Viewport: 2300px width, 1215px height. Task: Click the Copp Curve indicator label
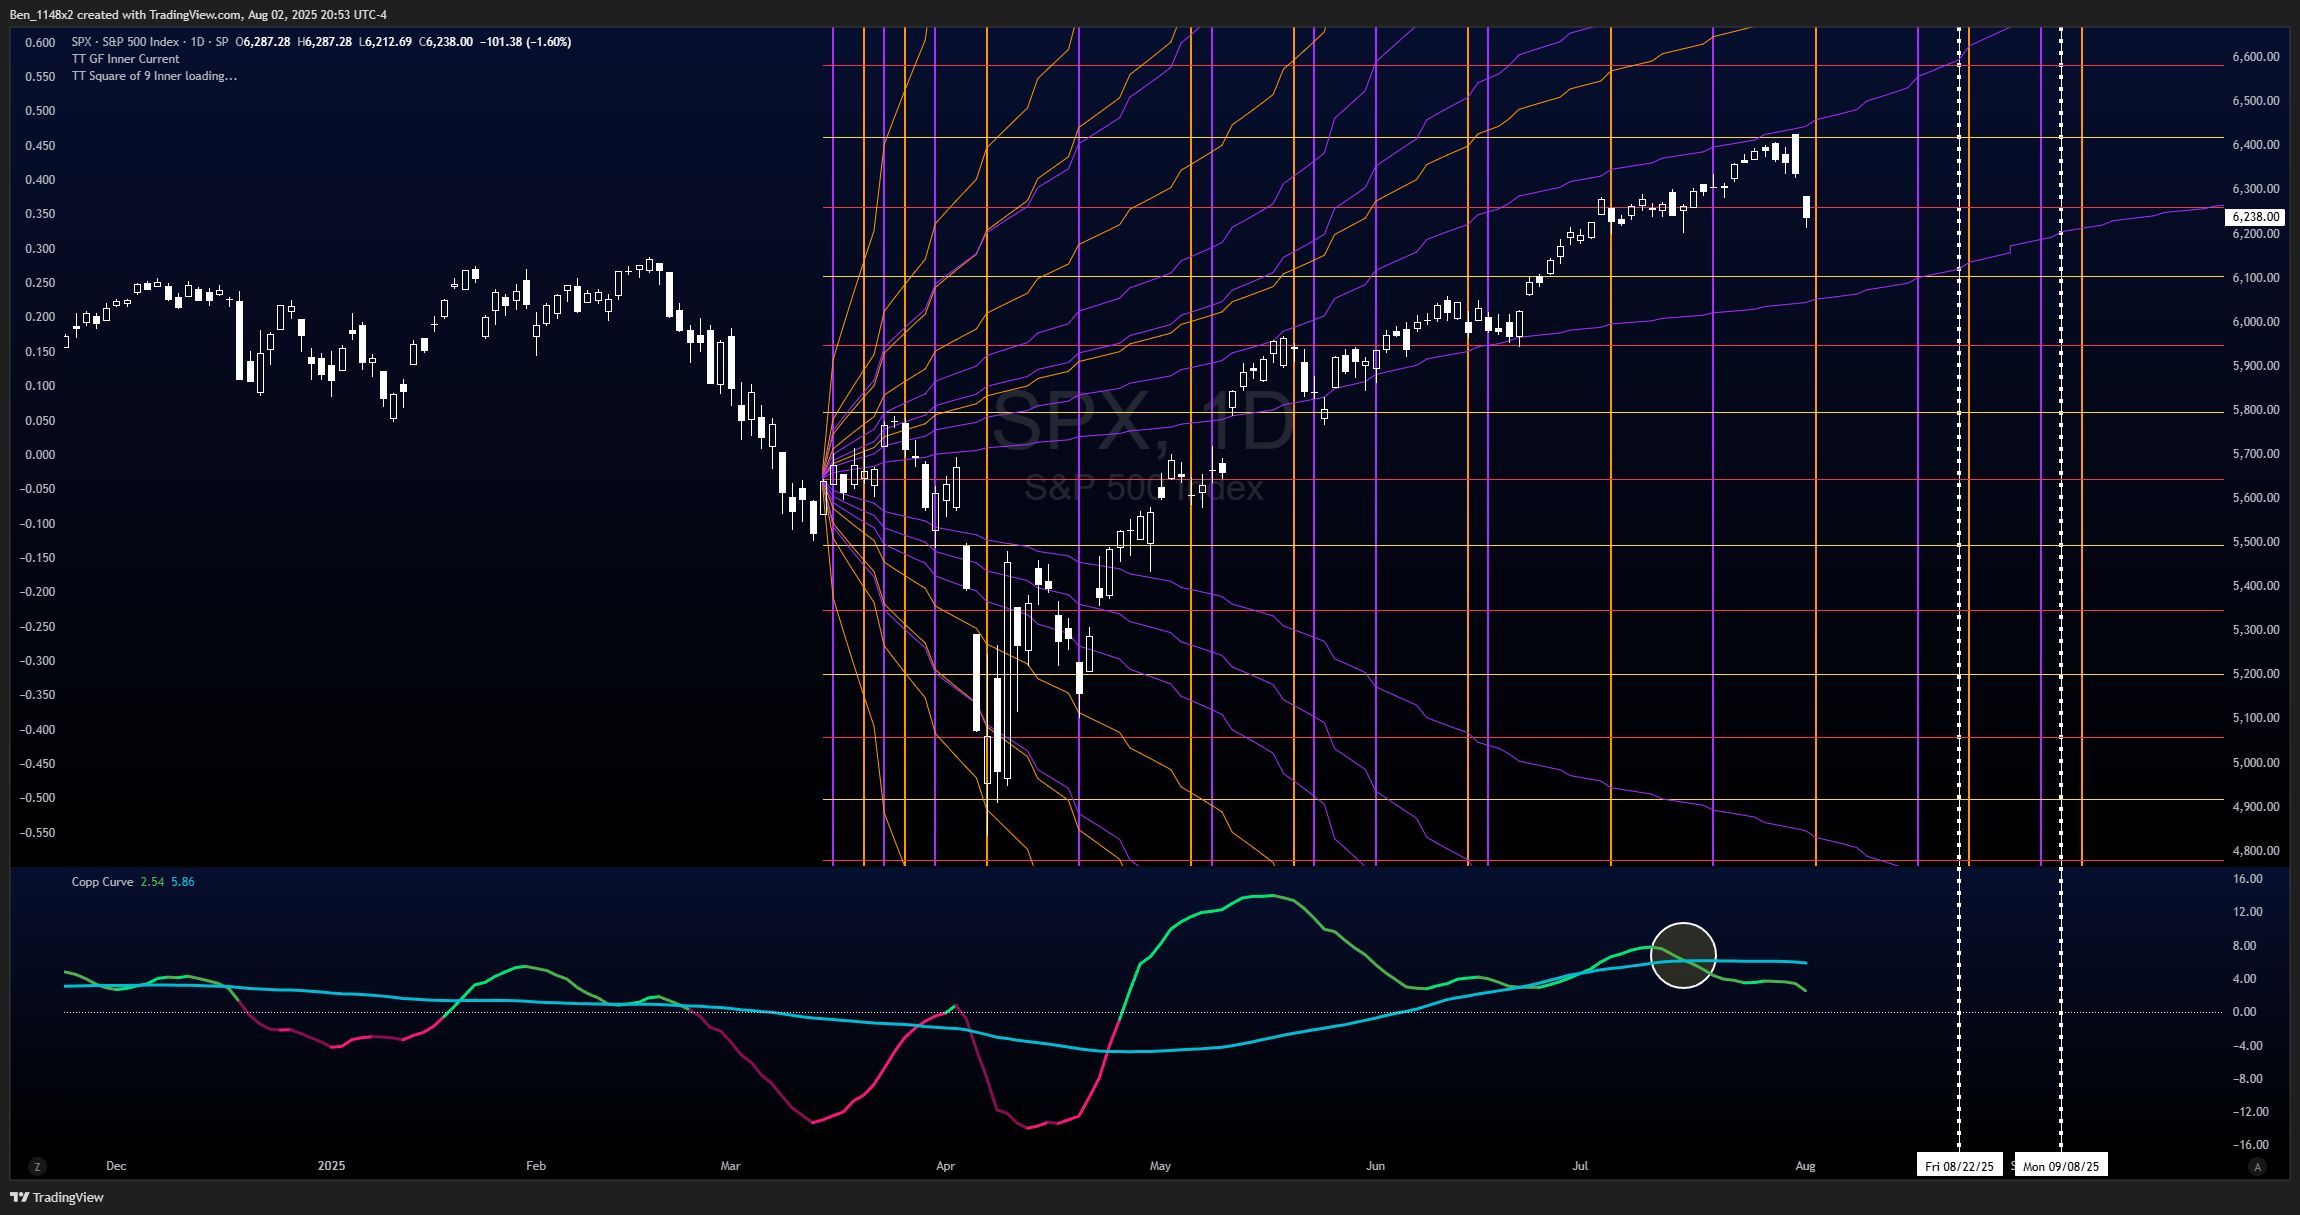102,882
